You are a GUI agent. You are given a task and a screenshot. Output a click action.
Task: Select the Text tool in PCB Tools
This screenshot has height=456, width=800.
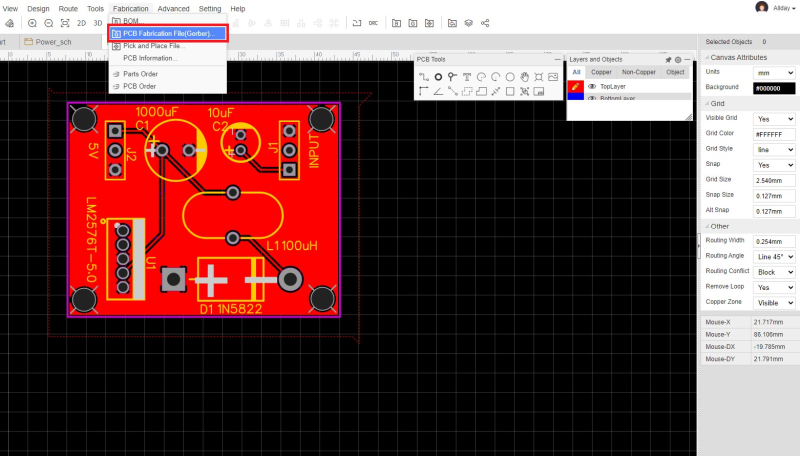[467, 77]
